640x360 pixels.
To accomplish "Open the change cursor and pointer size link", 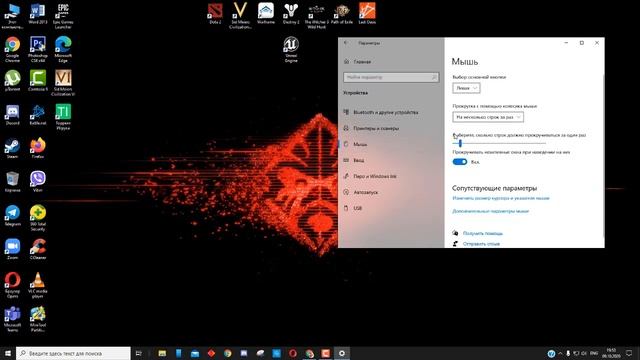I will click(x=501, y=198).
